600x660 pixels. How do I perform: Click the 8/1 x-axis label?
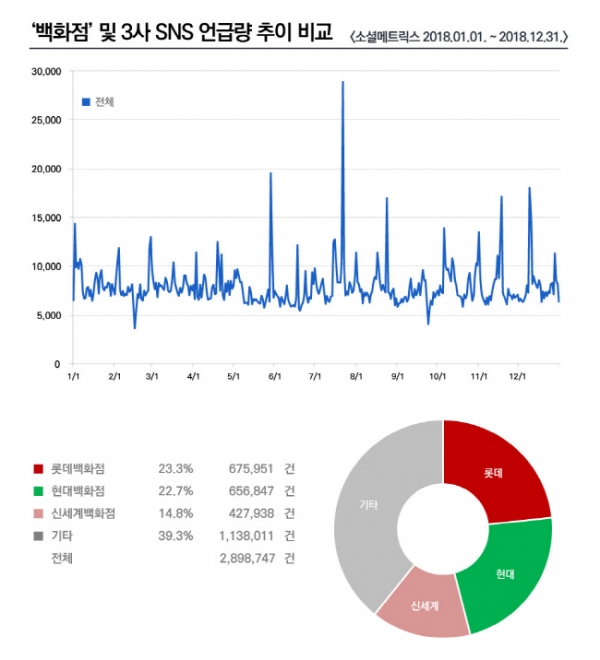[x=356, y=376]
